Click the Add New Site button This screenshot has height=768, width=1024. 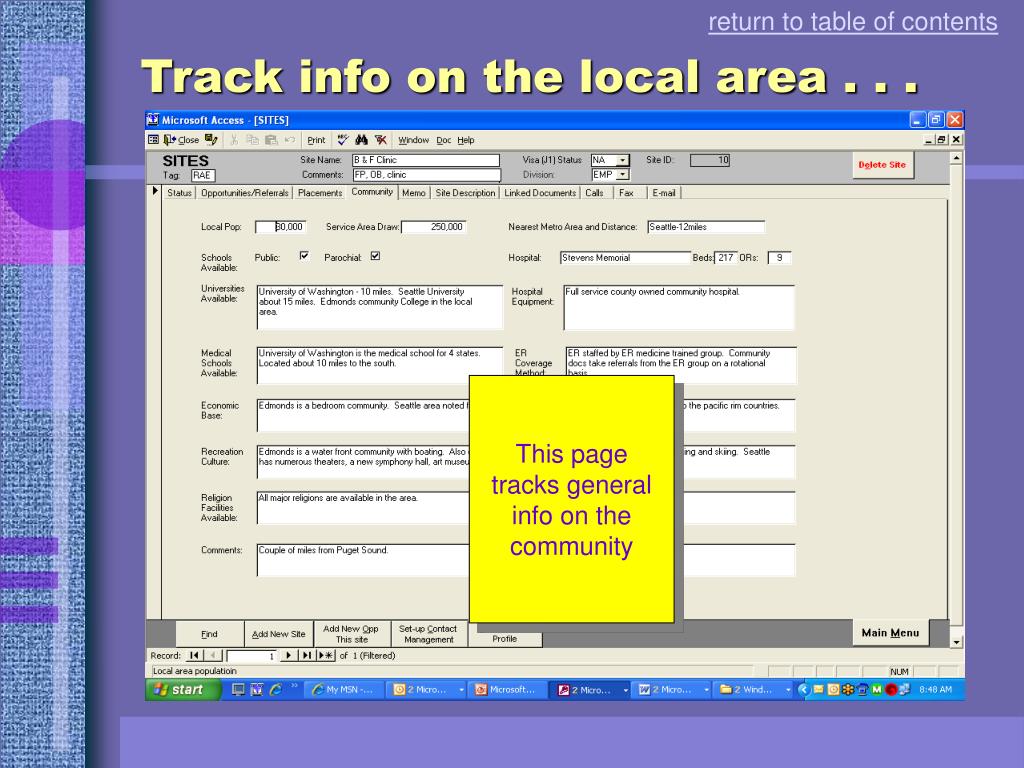tap(278, 633)
